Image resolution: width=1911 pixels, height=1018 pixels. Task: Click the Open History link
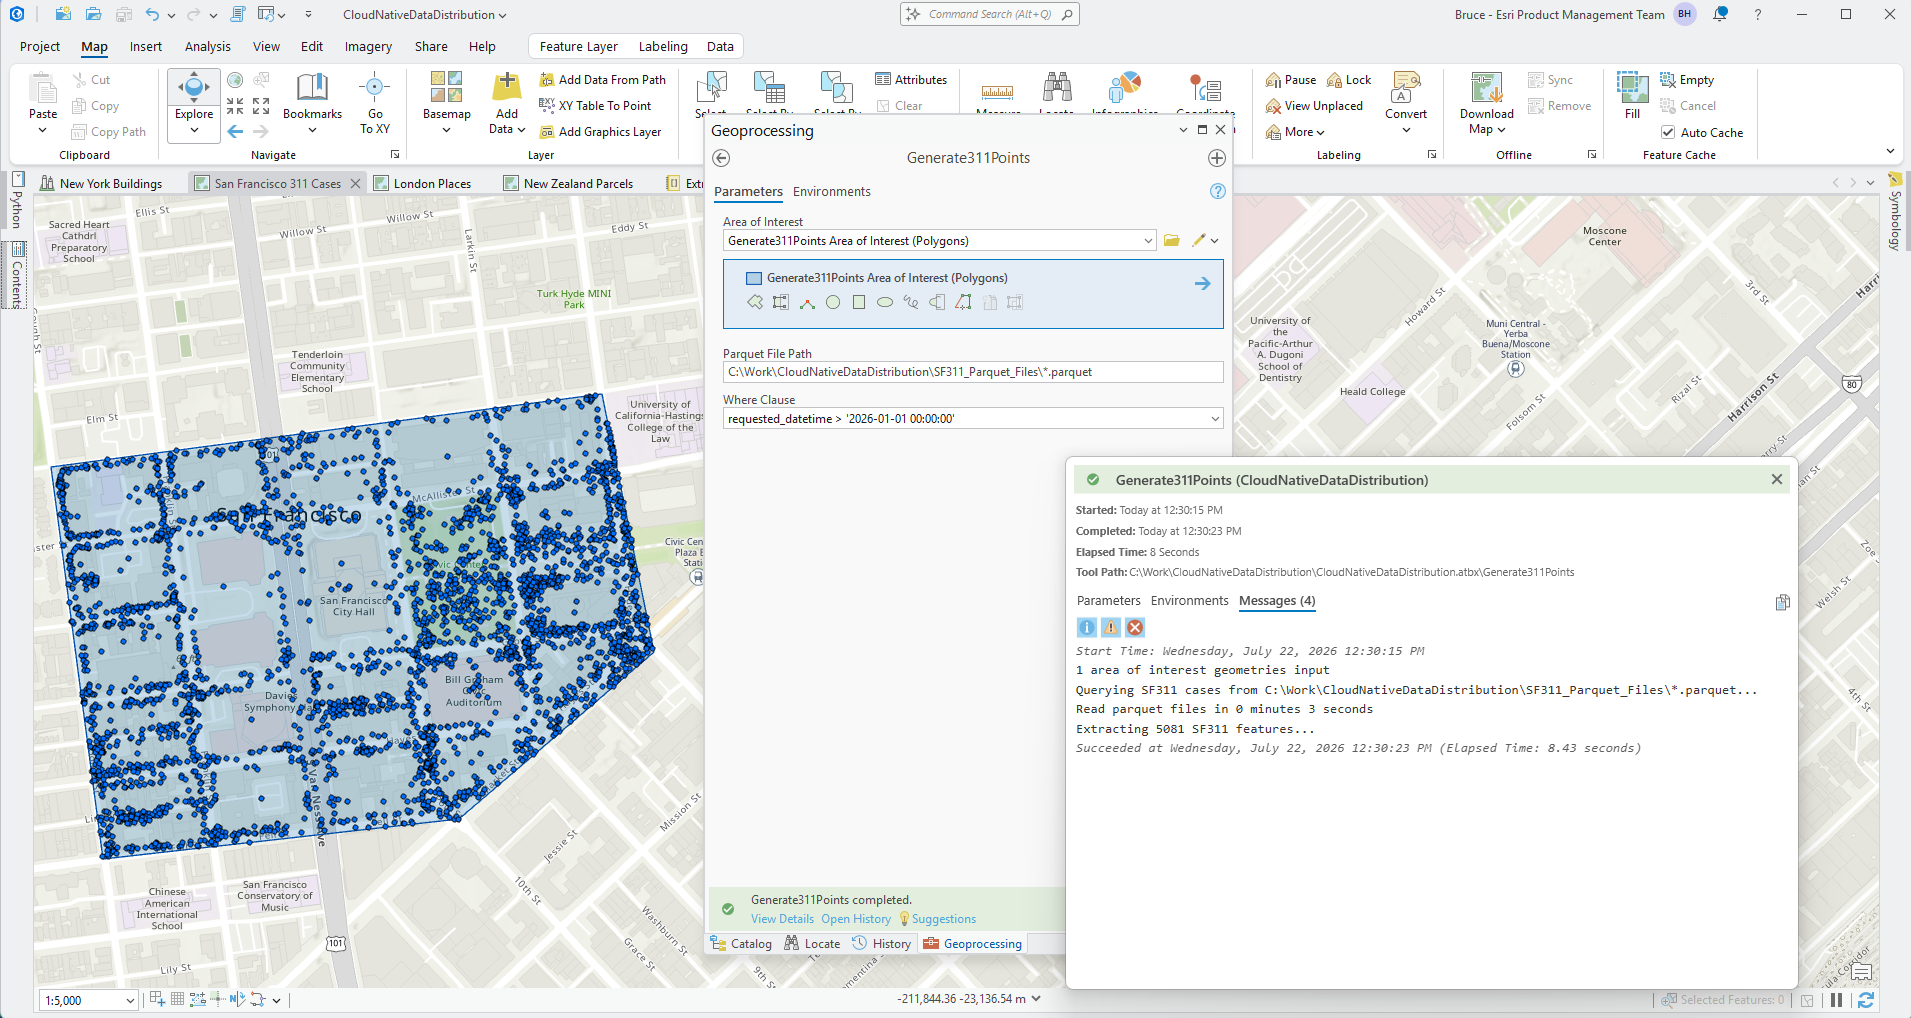coord(856,919)
